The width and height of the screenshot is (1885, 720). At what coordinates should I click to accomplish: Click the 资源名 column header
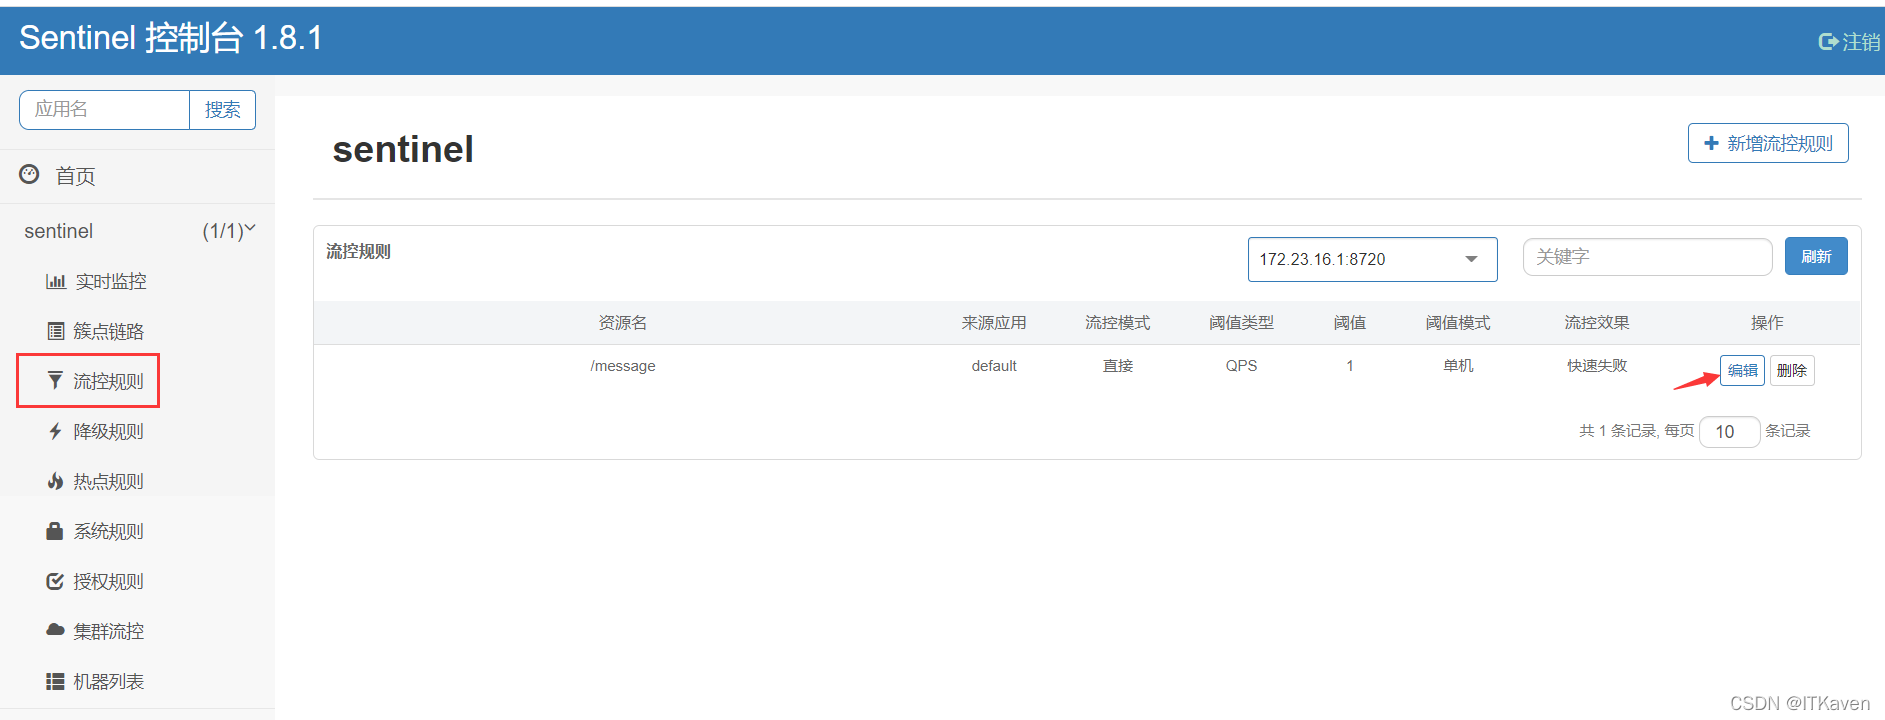click(623, 323)
